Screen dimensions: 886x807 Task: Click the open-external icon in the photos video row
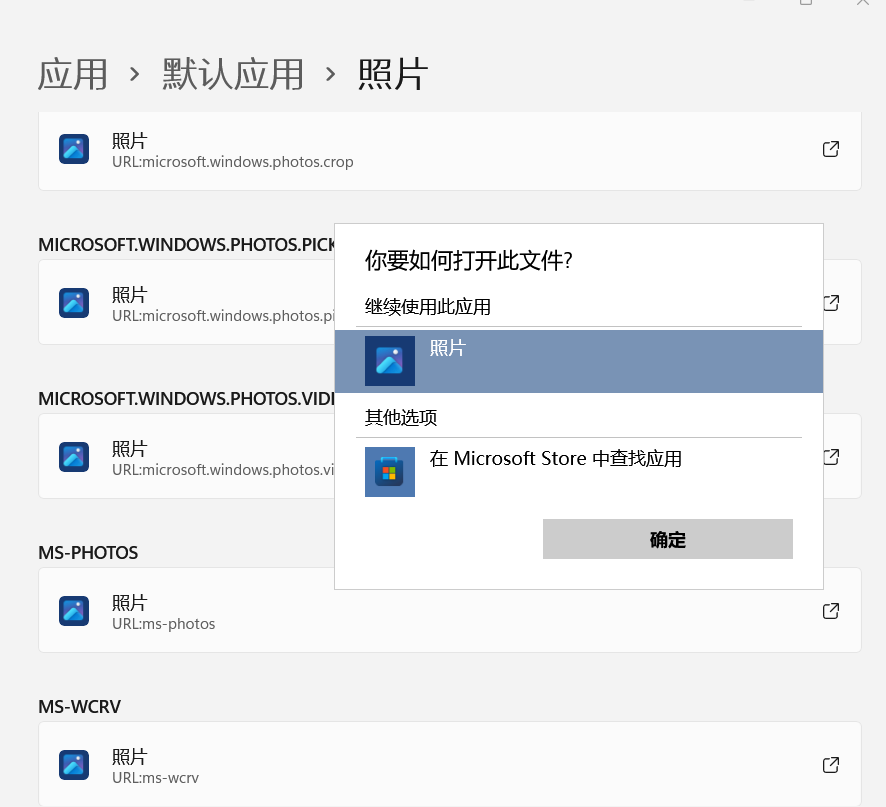coord(830,457)
